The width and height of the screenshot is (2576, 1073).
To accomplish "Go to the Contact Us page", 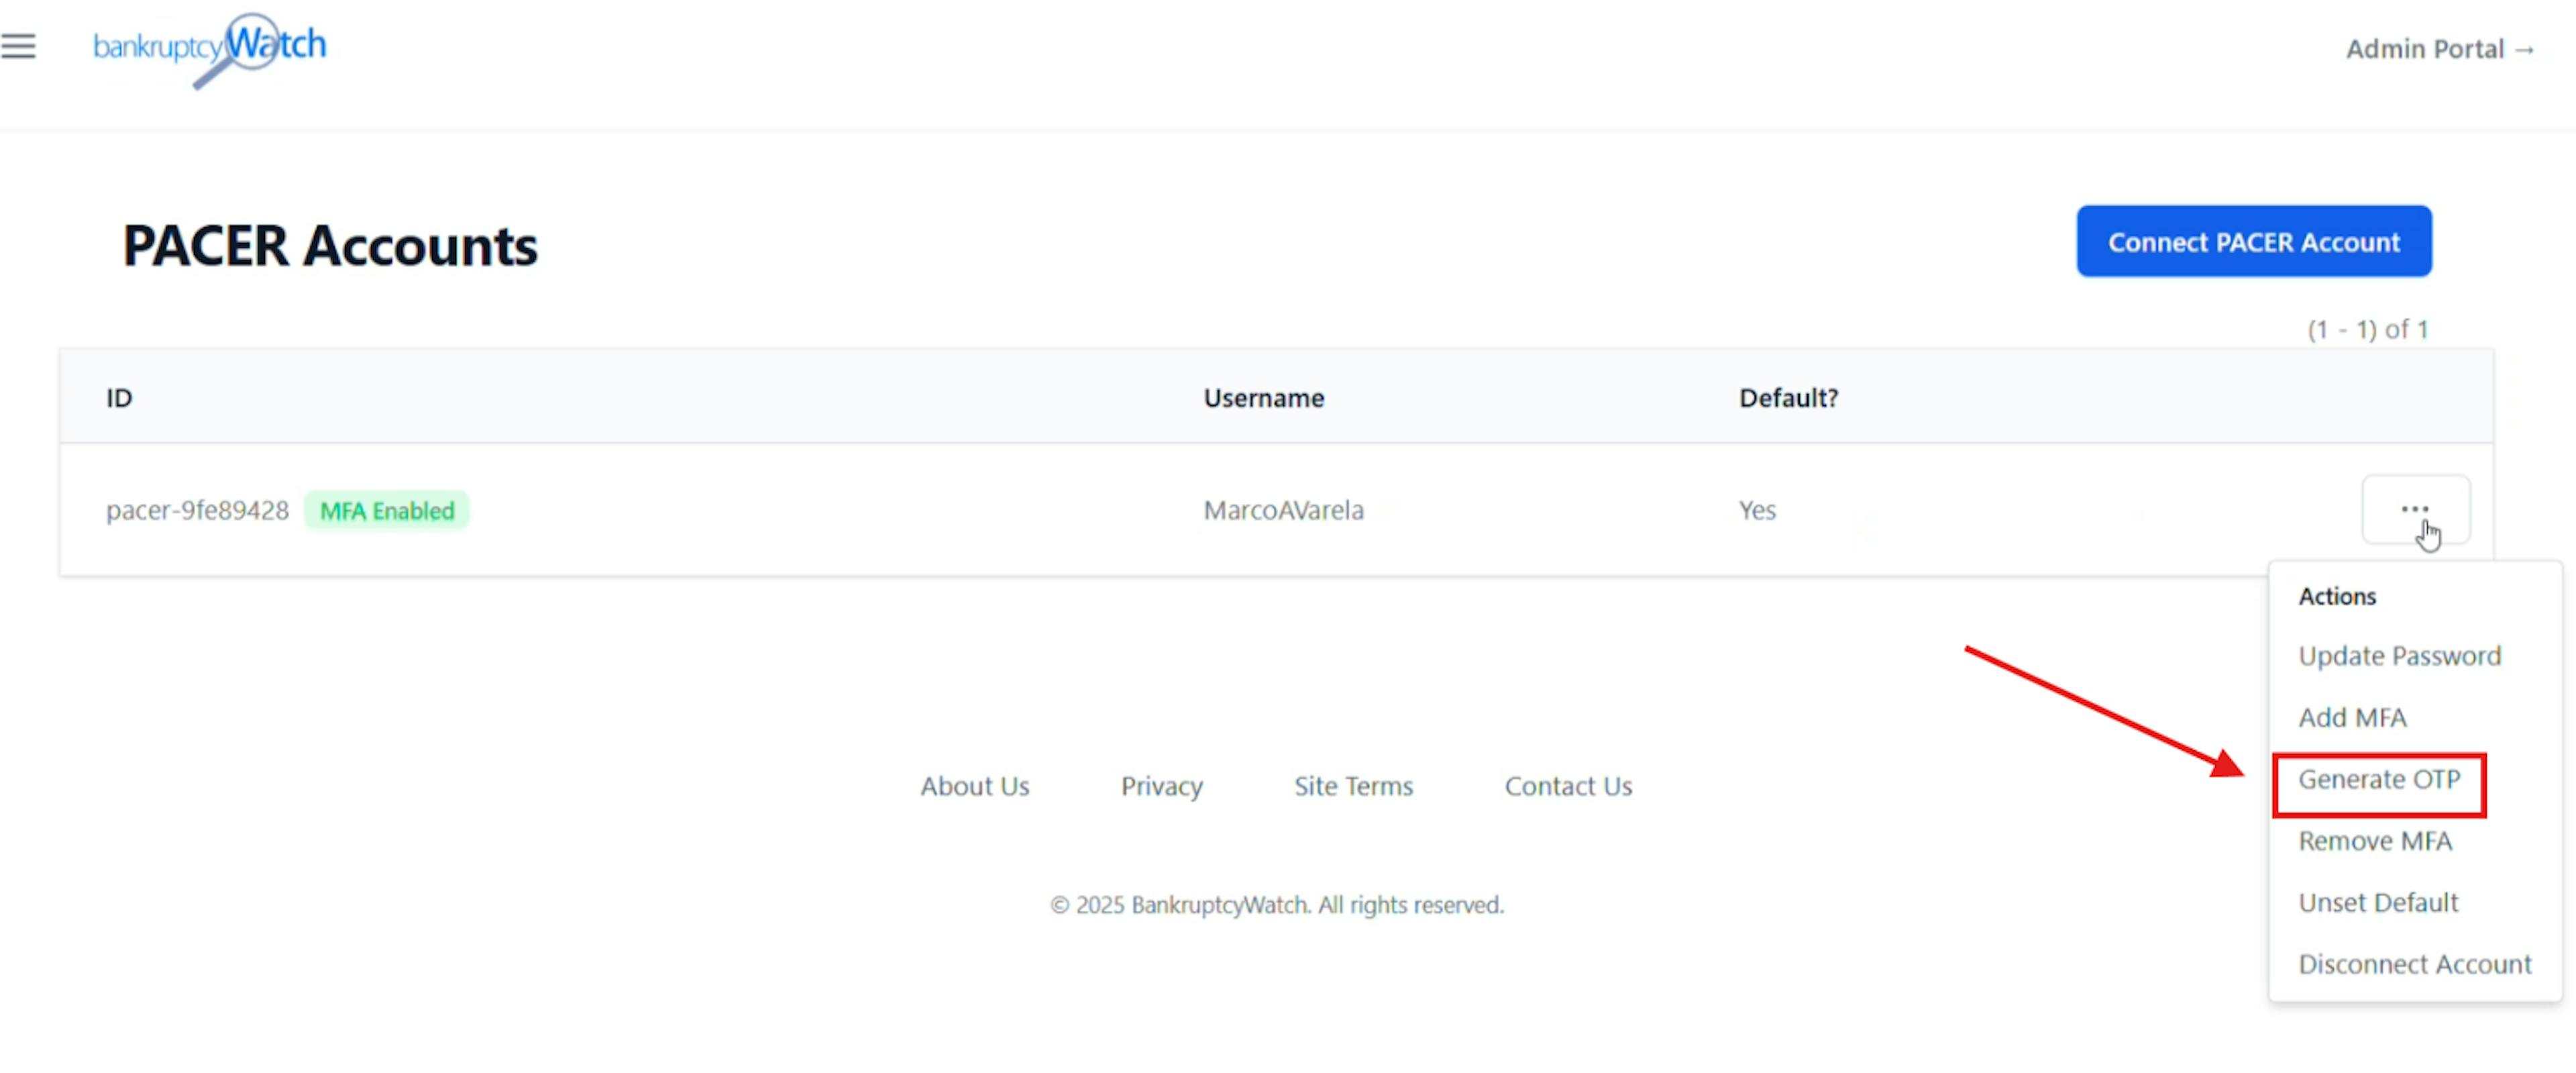I will 1568,786.
